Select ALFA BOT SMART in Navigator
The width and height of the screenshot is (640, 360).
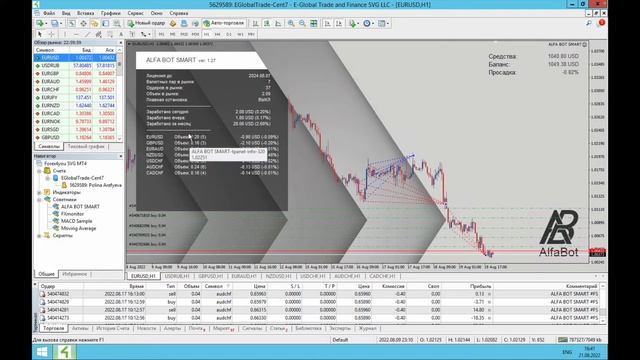(80, 207)
